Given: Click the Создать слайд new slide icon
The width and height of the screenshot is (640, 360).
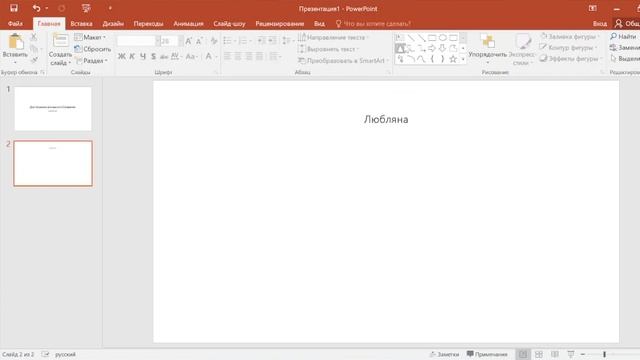Looking at the screenshot, I should (x=60, y=41).
